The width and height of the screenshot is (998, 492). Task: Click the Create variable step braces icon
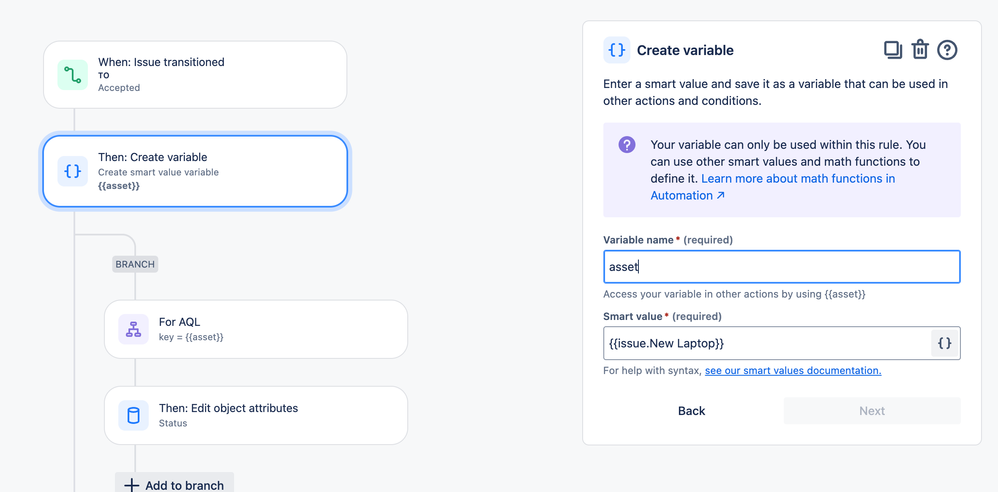(x=73, y=171)
